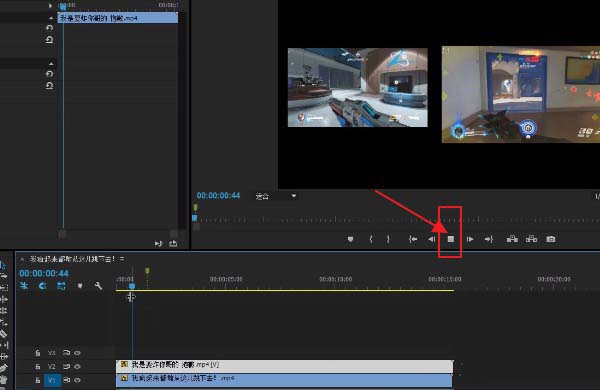
Task: Toggle the lock on track V1
Action: [38, 380]
